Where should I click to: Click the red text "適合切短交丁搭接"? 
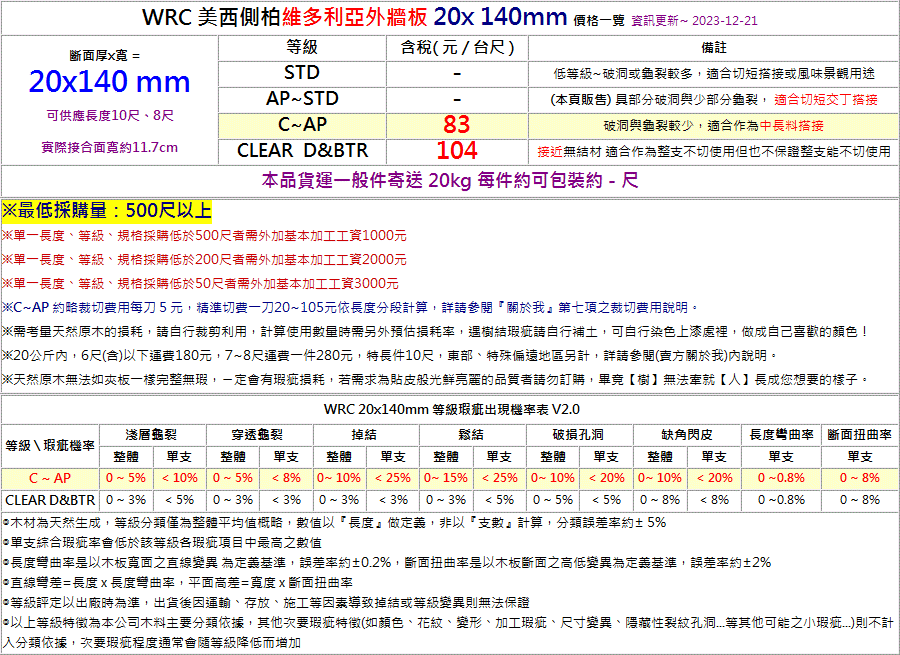pos(826,99)
